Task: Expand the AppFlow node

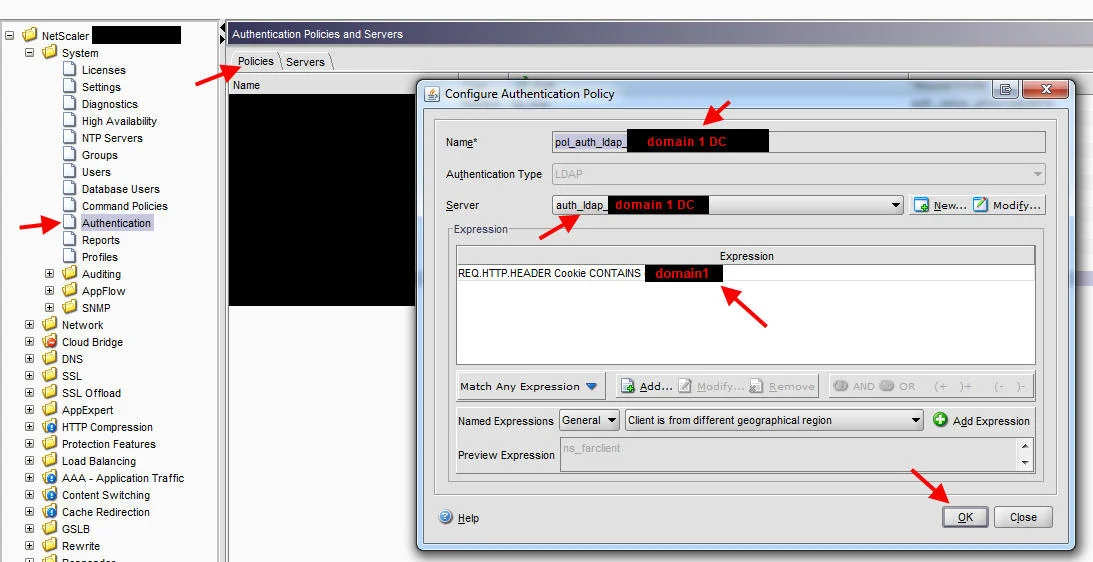Action: 49,291
